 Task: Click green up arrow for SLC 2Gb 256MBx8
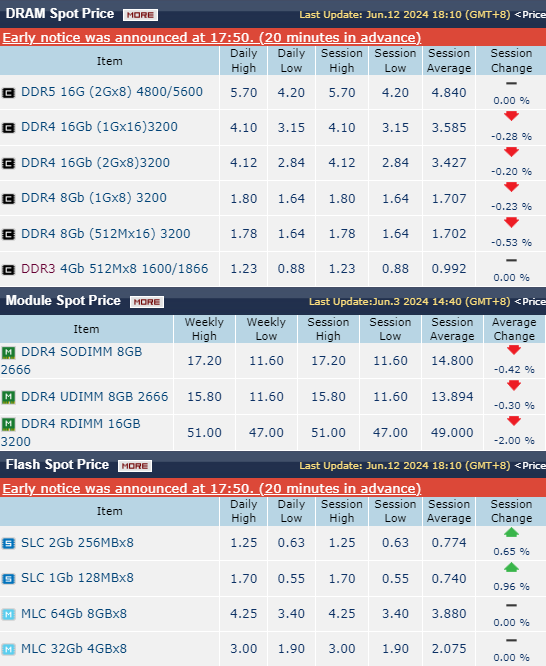click(511, 532)
